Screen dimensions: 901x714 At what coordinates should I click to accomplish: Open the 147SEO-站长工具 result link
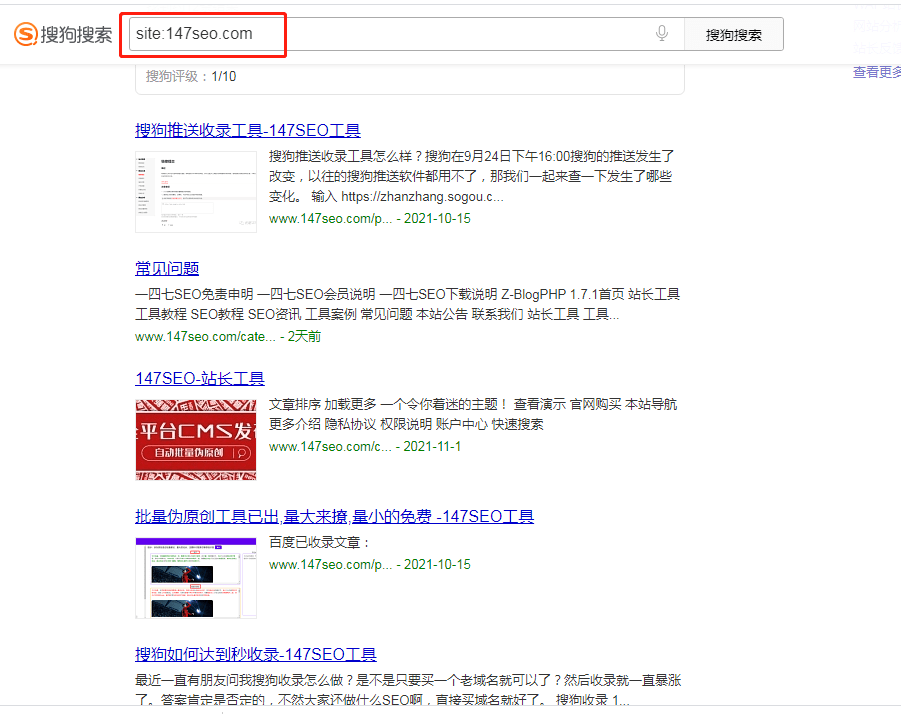pos(200,379)
